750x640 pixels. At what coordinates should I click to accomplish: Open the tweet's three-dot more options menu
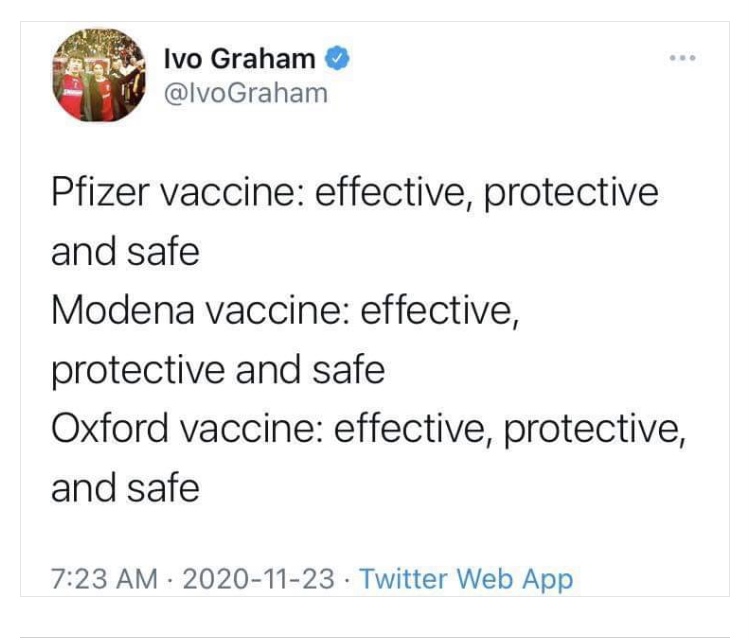[683, 58]
